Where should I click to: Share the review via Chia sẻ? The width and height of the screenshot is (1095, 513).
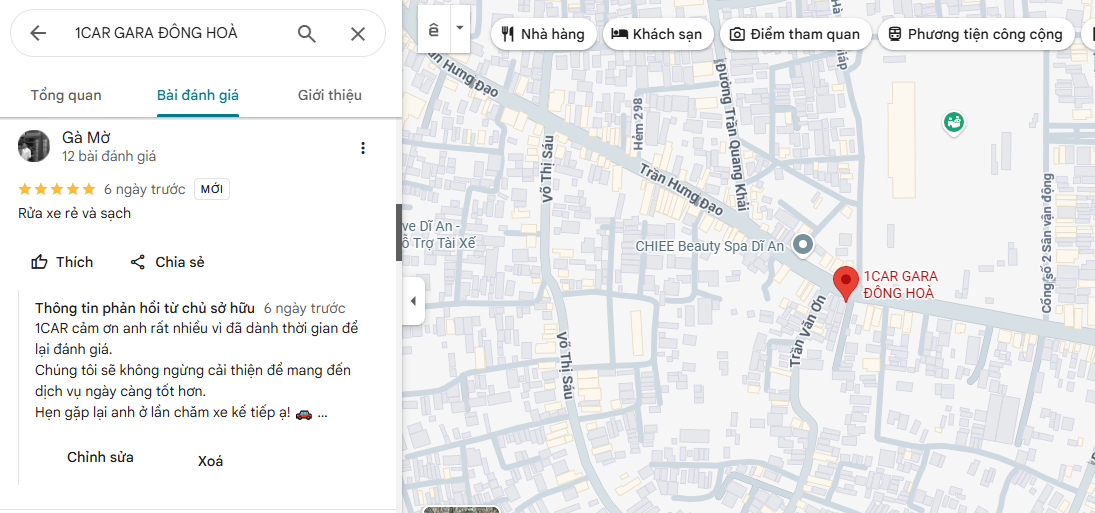(x=168, y=262)
